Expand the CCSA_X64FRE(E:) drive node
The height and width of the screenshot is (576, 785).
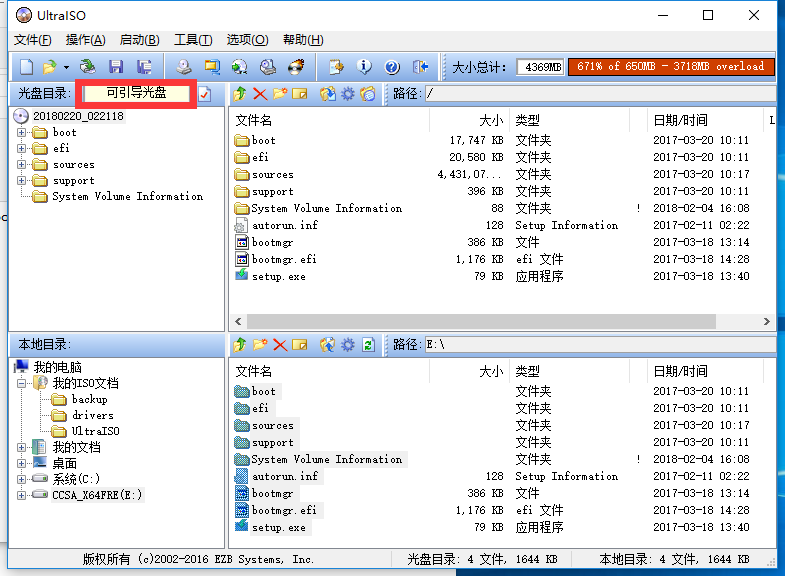point(21,495)
